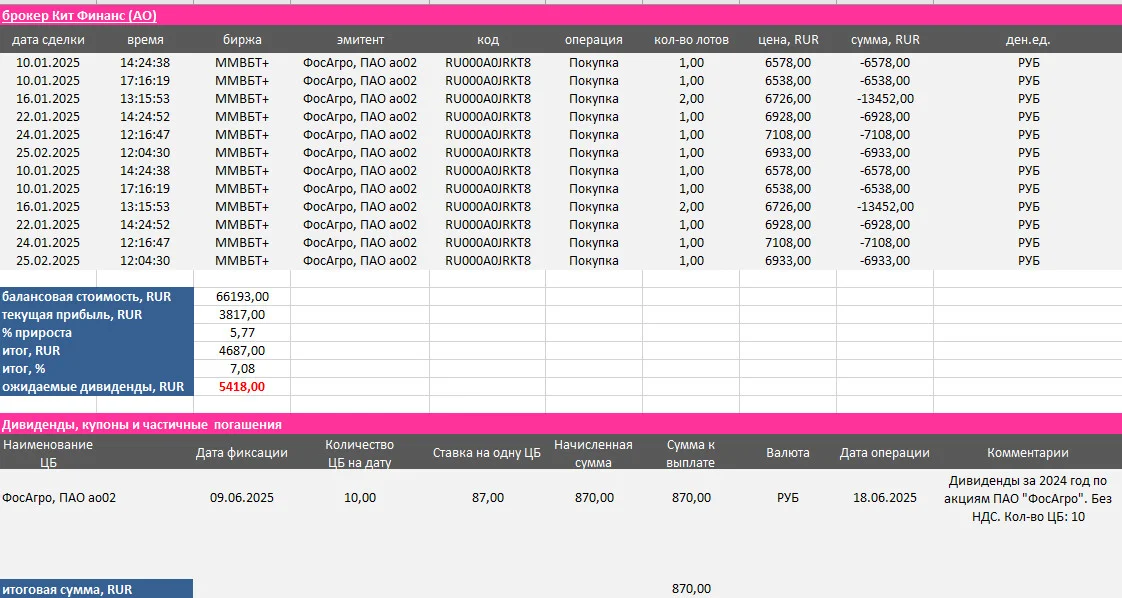Select the 'Ставка на одну ЦБ' header
This screenshot has width=1122, height=598.
coord(487,453)
